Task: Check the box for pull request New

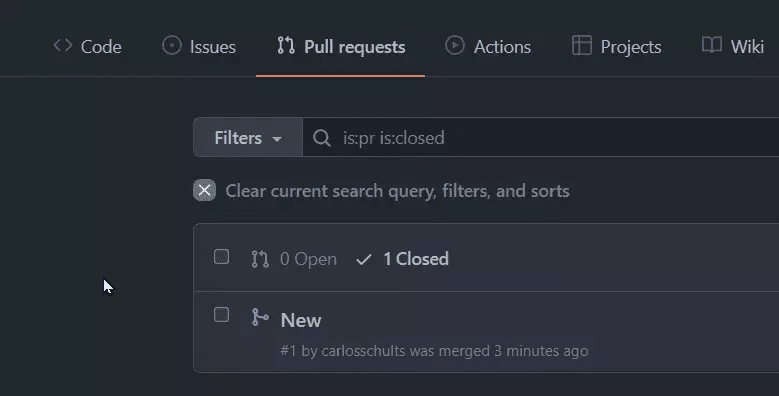Action: tap(221, 315)
